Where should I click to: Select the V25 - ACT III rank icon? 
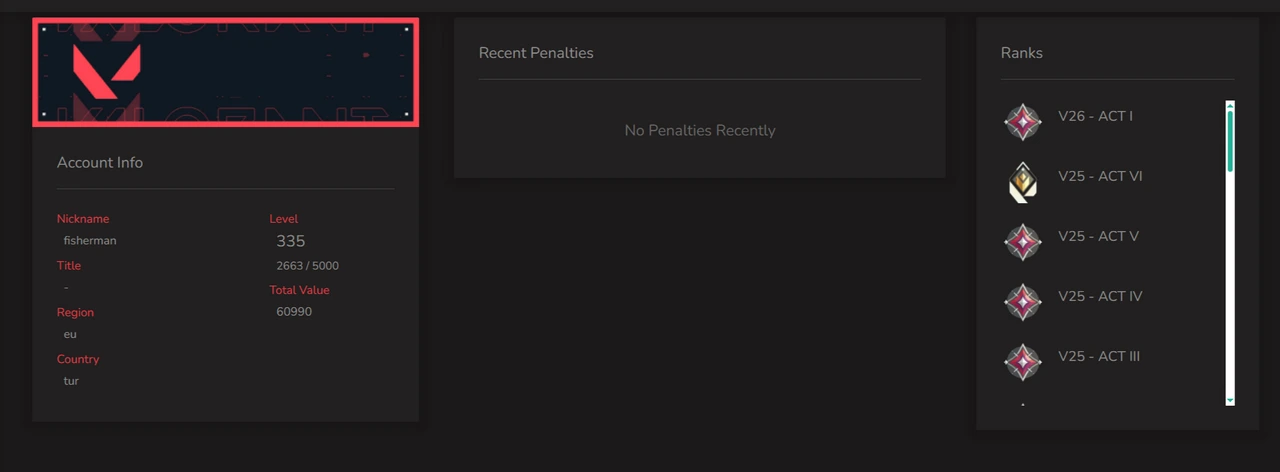pyautogui.click(x=1022, y=362)
